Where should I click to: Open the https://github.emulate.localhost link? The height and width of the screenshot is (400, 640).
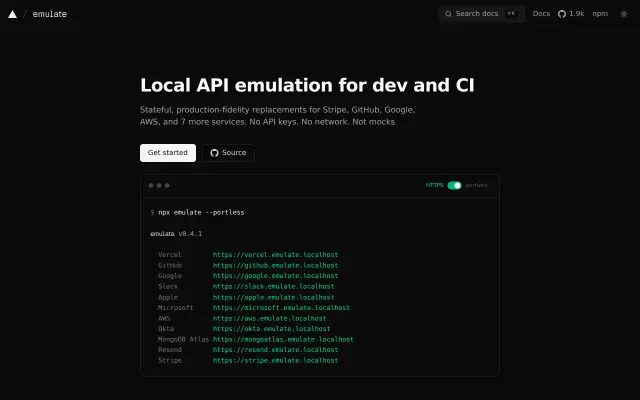point(276,265)
